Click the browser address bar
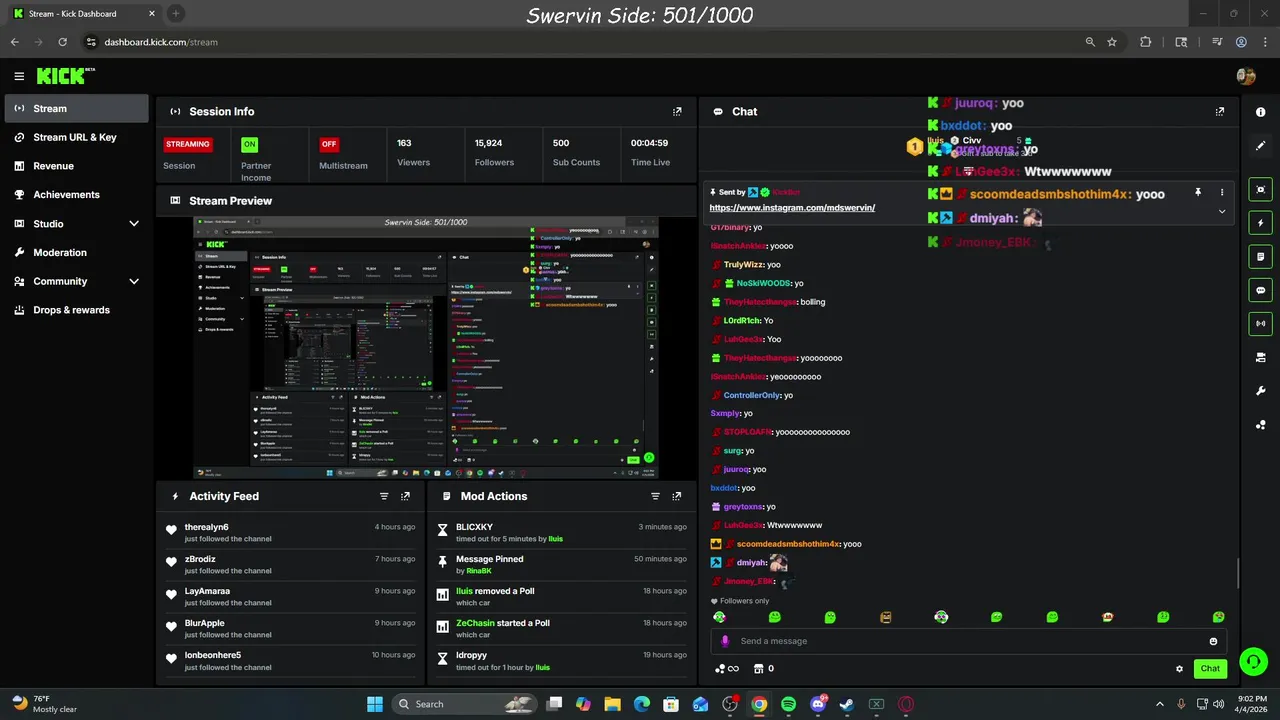 pyautogui.click(x=580, y=42)
